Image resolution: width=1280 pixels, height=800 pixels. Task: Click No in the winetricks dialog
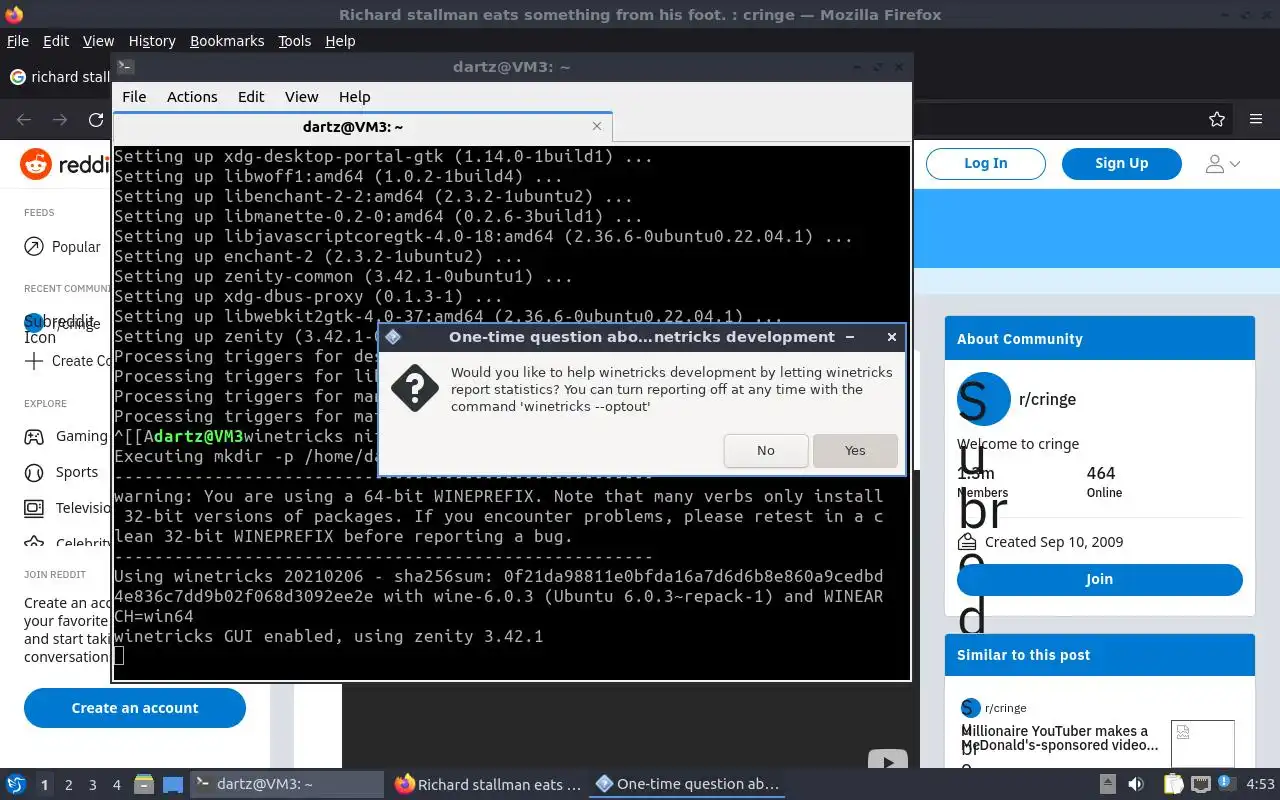coord(766,450)
